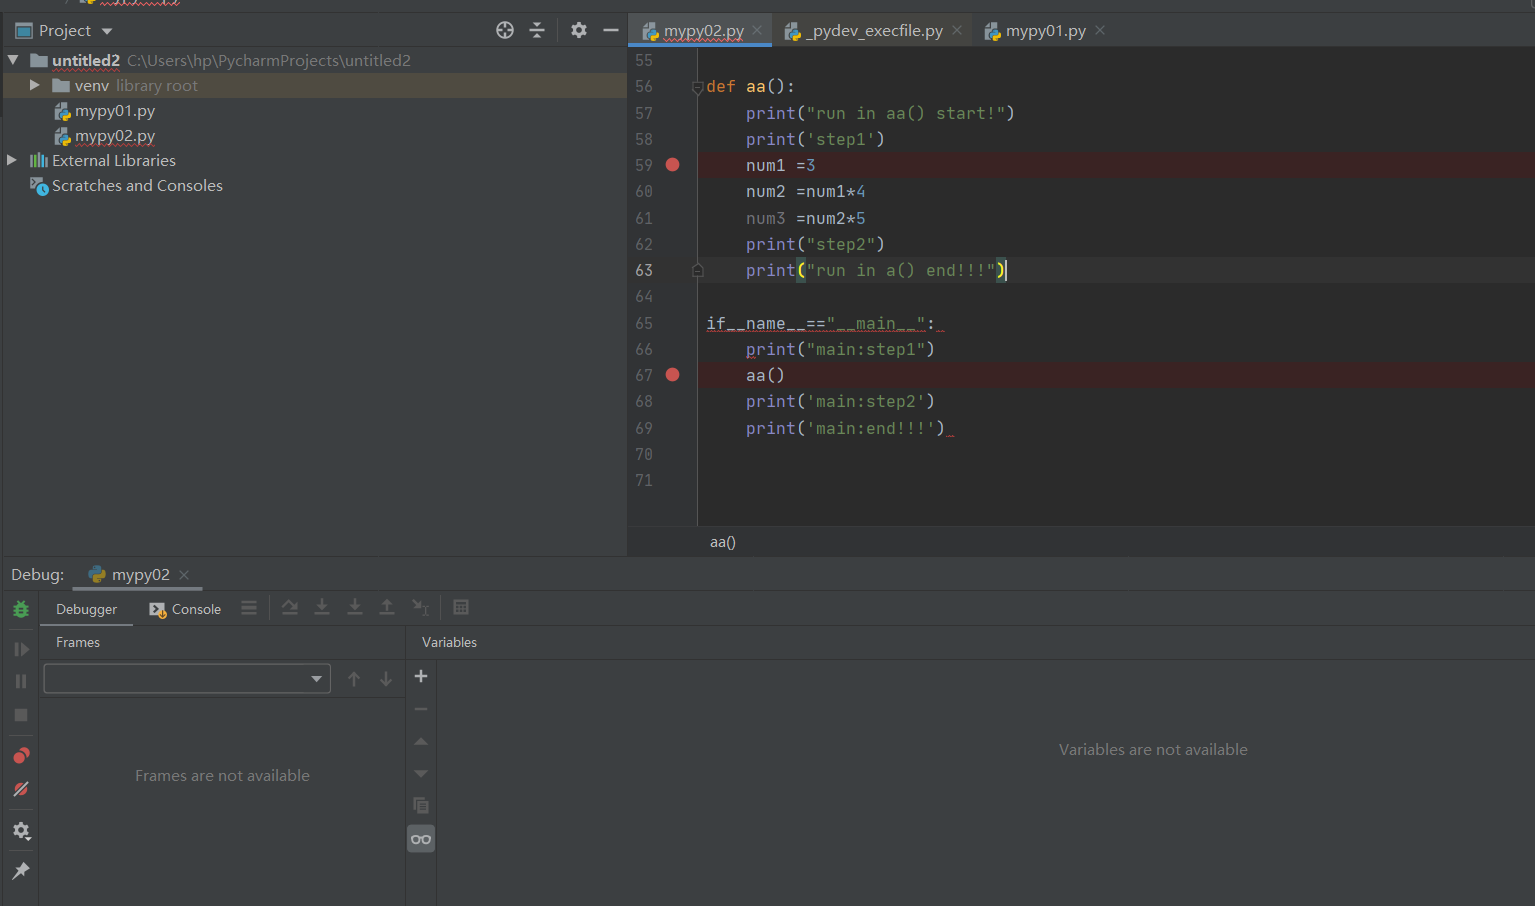Image resolution: width=1535 pixels, height=906 pixels.
Task: Expand the venv library root folder
Action: tap(35, 85)
